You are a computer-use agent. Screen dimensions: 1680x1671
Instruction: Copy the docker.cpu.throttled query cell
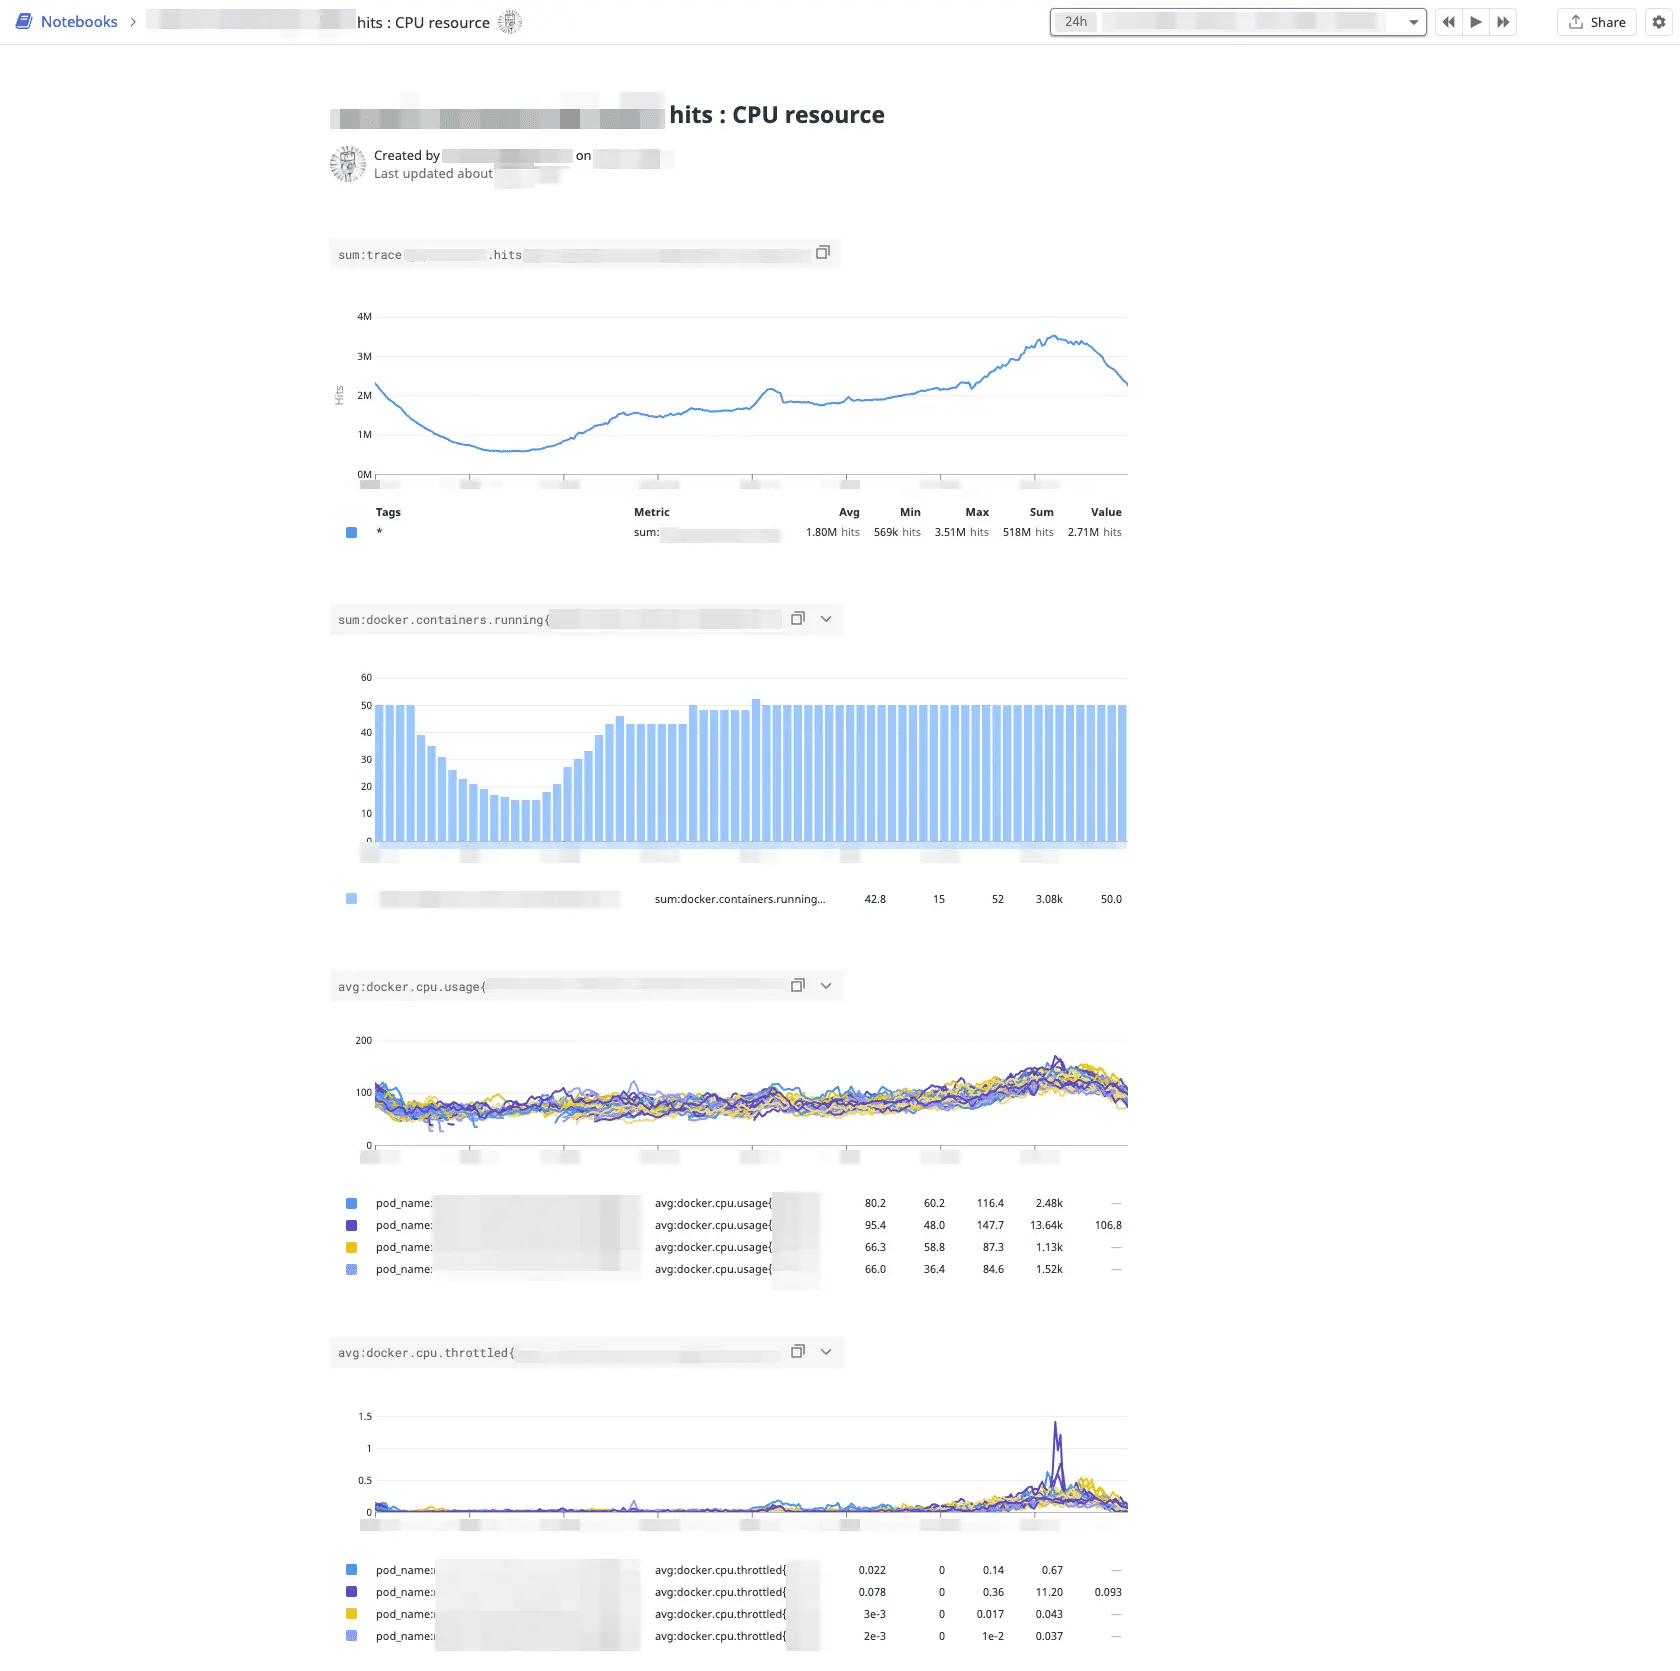[797, 1352]
